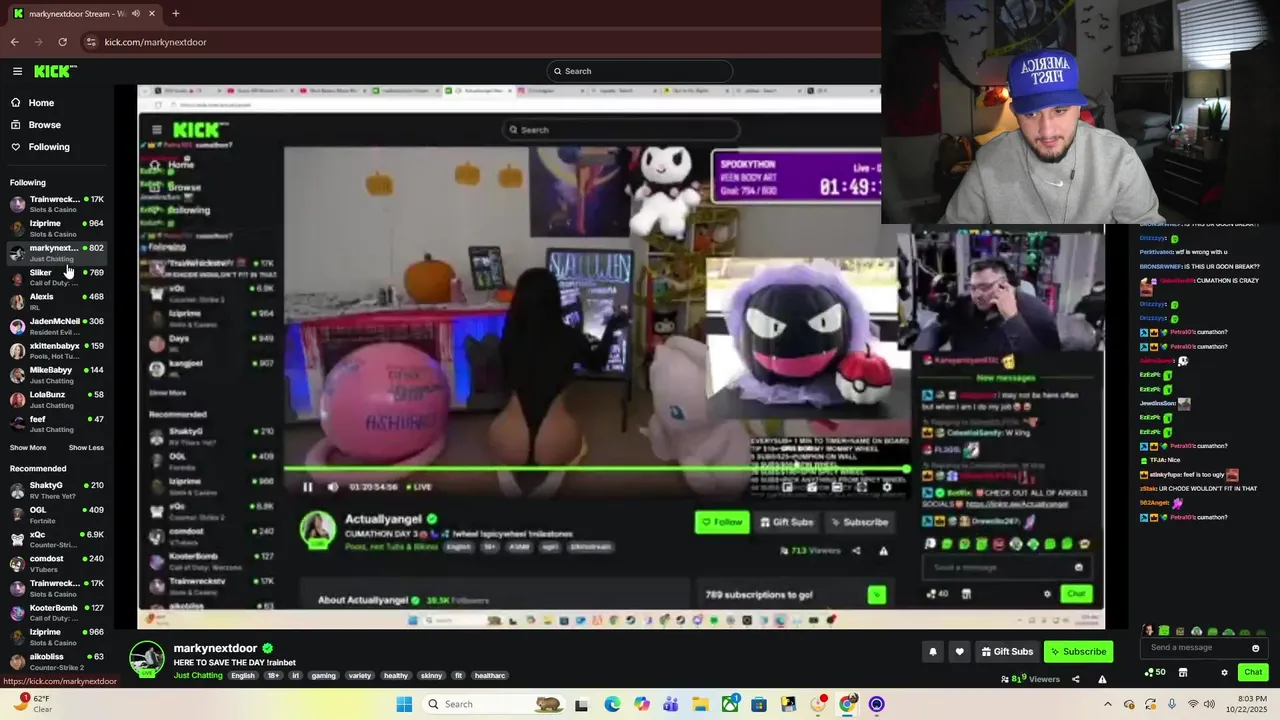Viewport: 1280px width, 720px height.
Task: Toggle follow with the heart button
Action: pos(960,652)
